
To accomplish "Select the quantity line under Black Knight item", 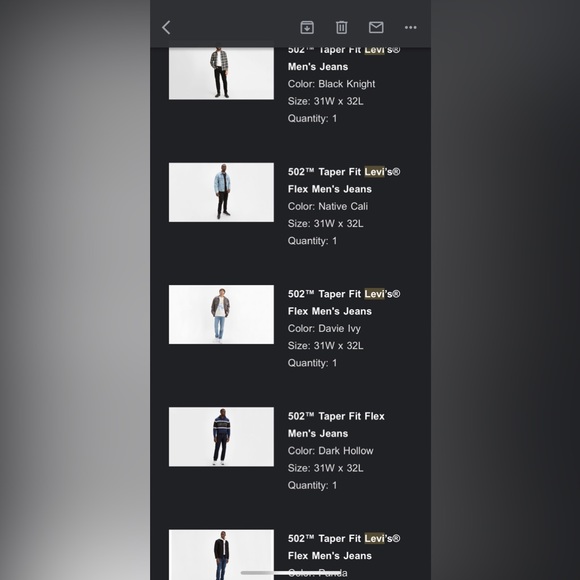I will [x=313, y=119].
